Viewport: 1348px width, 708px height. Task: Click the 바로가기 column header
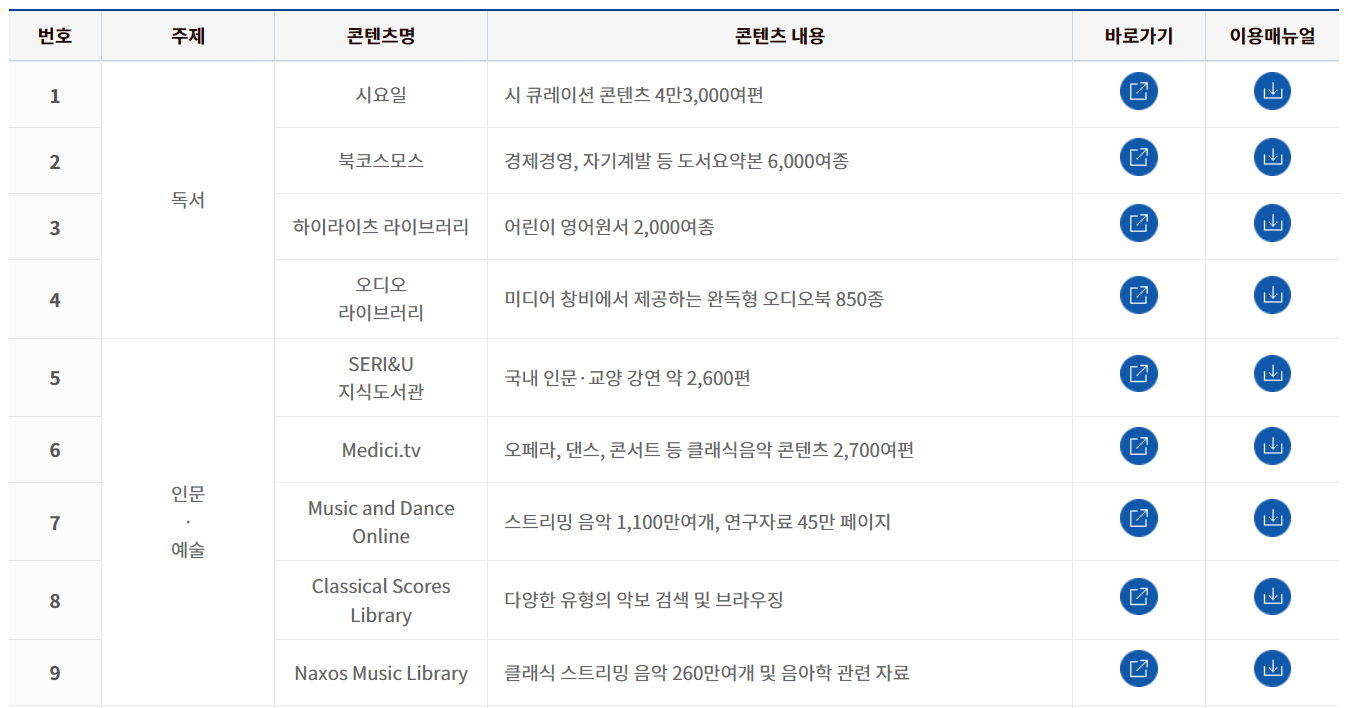(x=1137, y=34)
